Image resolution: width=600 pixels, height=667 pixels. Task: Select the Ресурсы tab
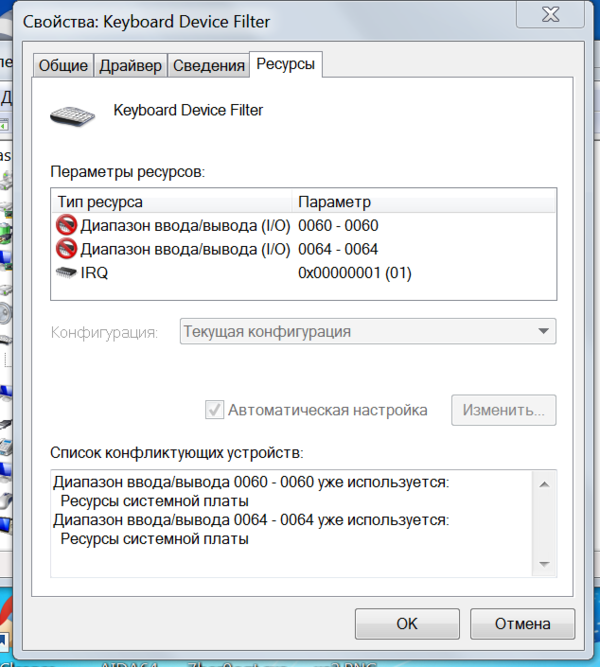point(286,64)
